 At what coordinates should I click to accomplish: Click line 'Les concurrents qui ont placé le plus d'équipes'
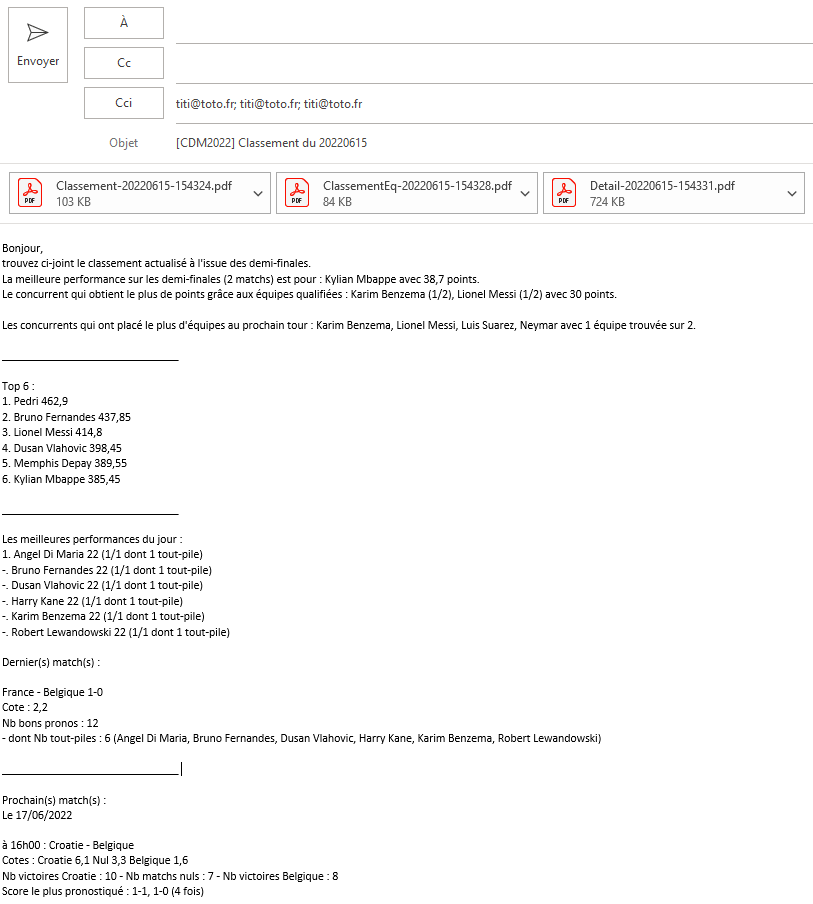(x=349, y=325)
